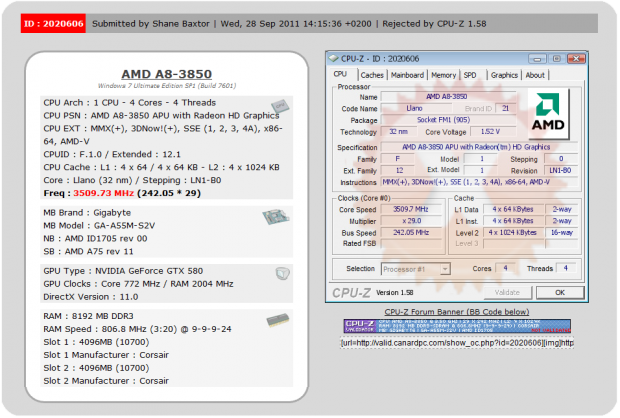Click the Slot 2 : 4096MB (10700) line

click(x=96, y=368)
